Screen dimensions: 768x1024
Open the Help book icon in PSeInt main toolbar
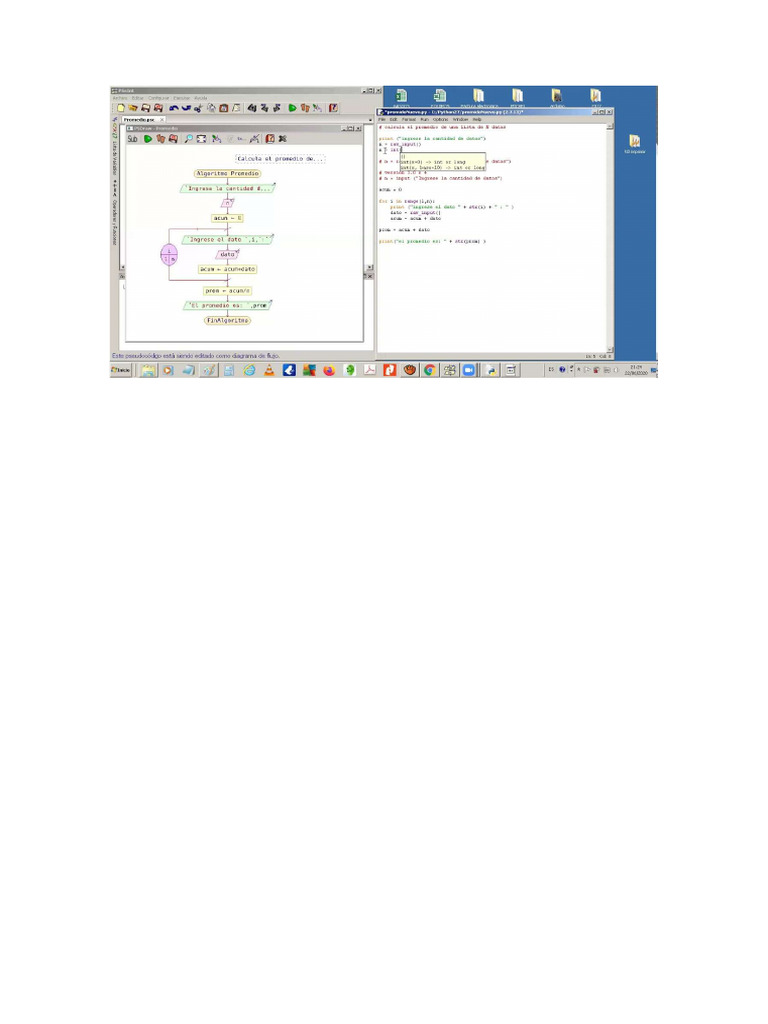[333, 108]
